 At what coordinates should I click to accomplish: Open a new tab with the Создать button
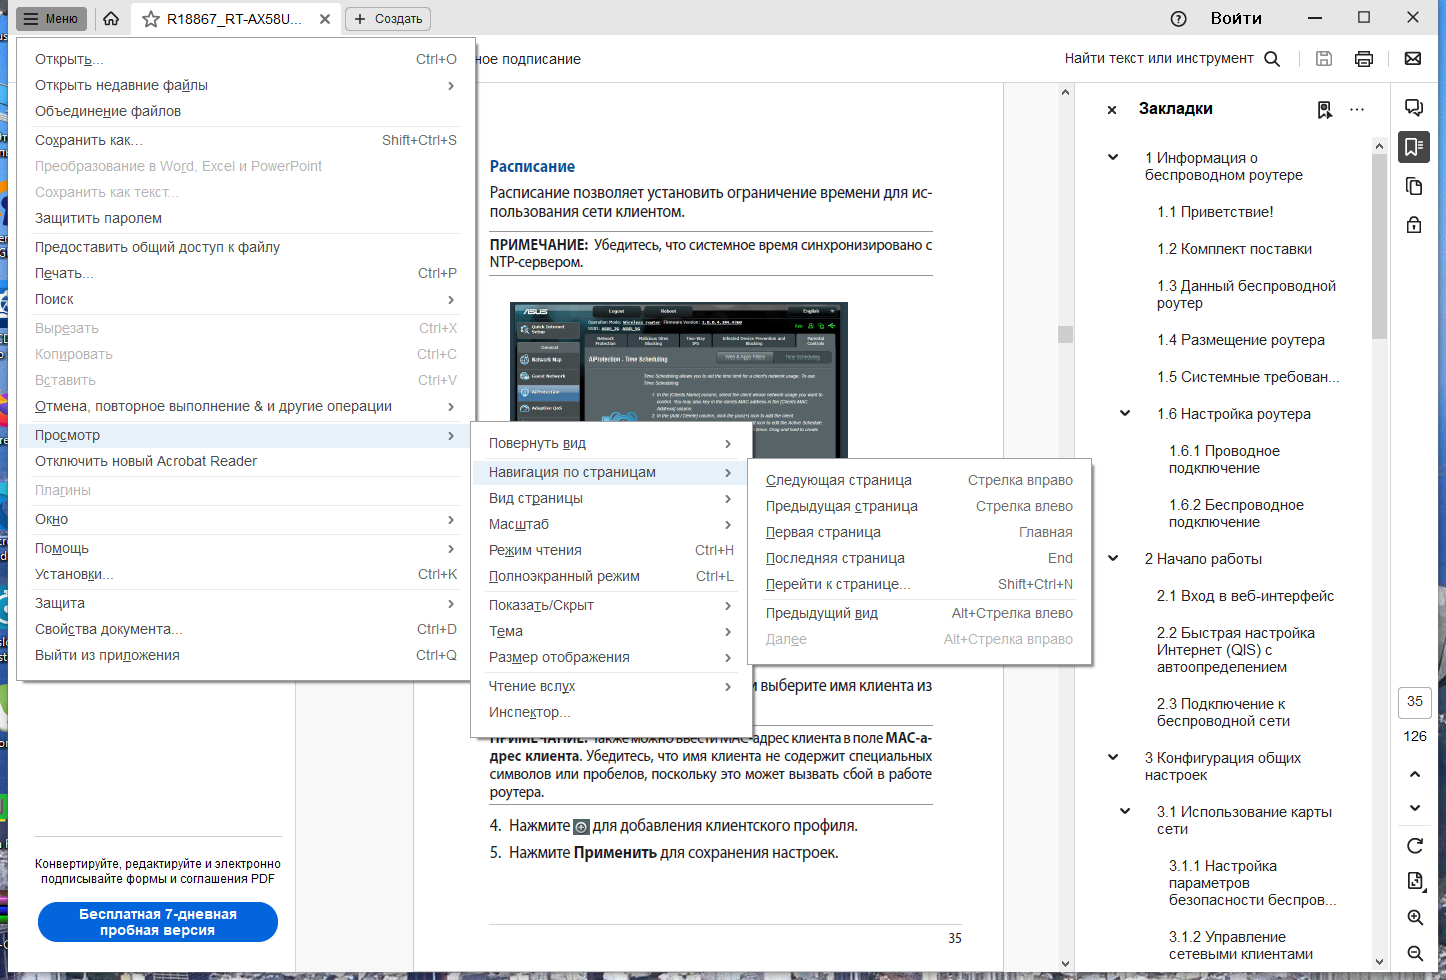click(x=387, y=18)
